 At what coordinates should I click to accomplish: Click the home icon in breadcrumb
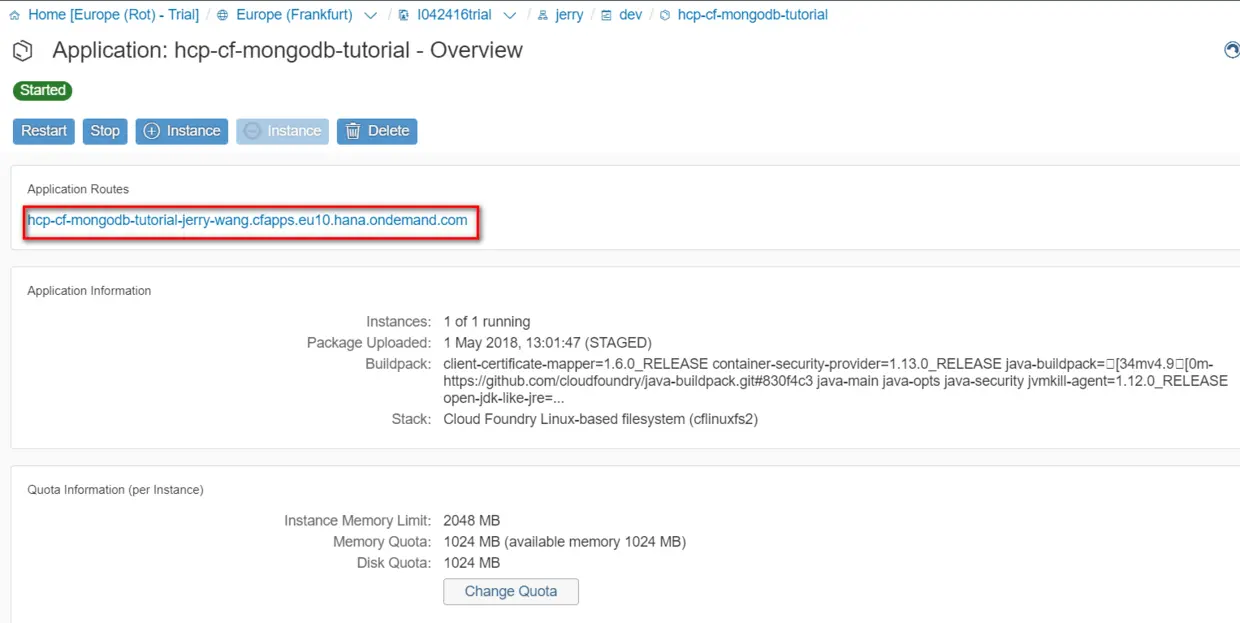pos(15,15)
